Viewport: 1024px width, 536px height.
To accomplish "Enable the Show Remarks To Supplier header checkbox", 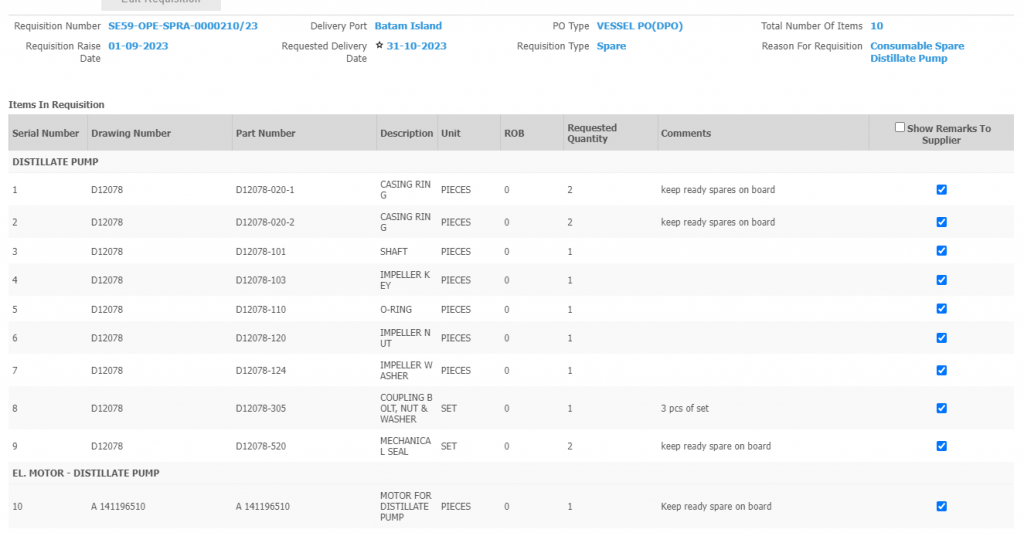I will pyautogui.click(x=900, y=128).
